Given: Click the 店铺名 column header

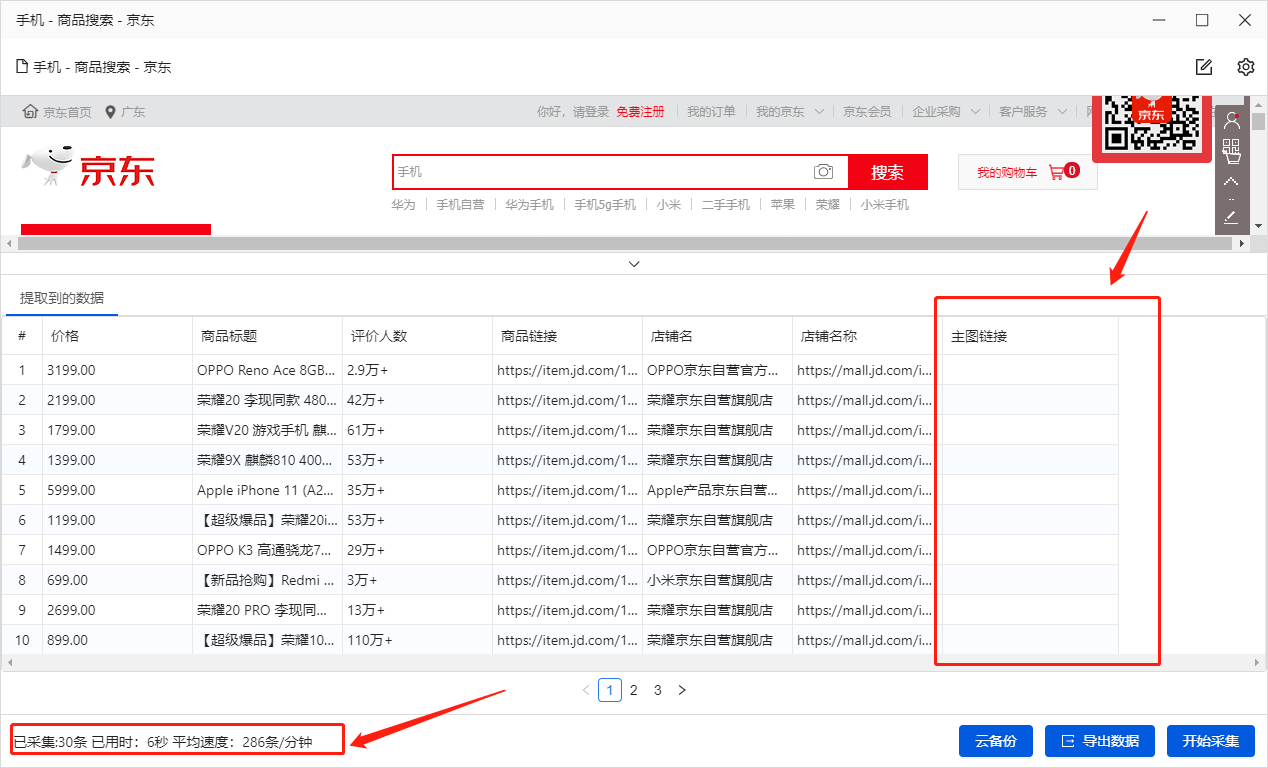Looking at the screenshot, I should point(717,336).
